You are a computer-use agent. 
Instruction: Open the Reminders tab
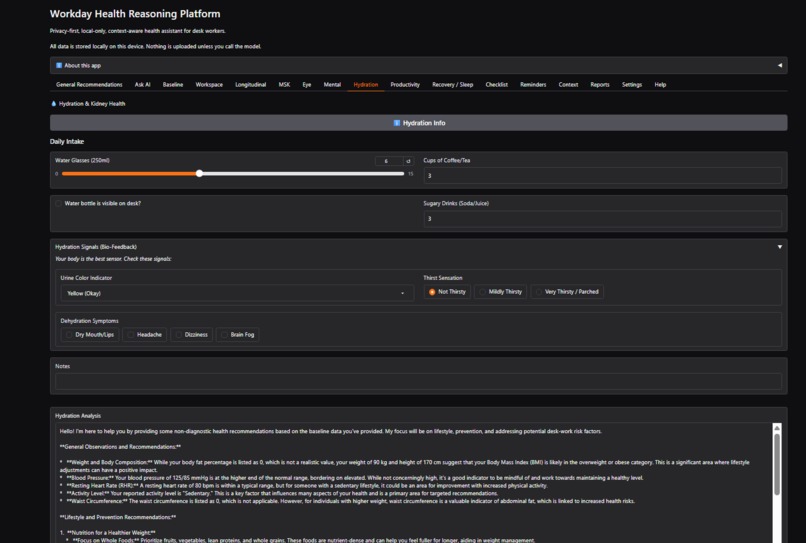point(533,84)
